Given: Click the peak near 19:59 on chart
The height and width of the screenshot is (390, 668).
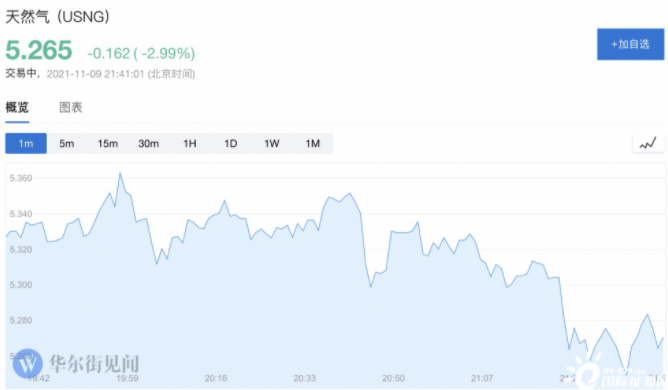Looking at the screenshot, I should tap(120, 173).
